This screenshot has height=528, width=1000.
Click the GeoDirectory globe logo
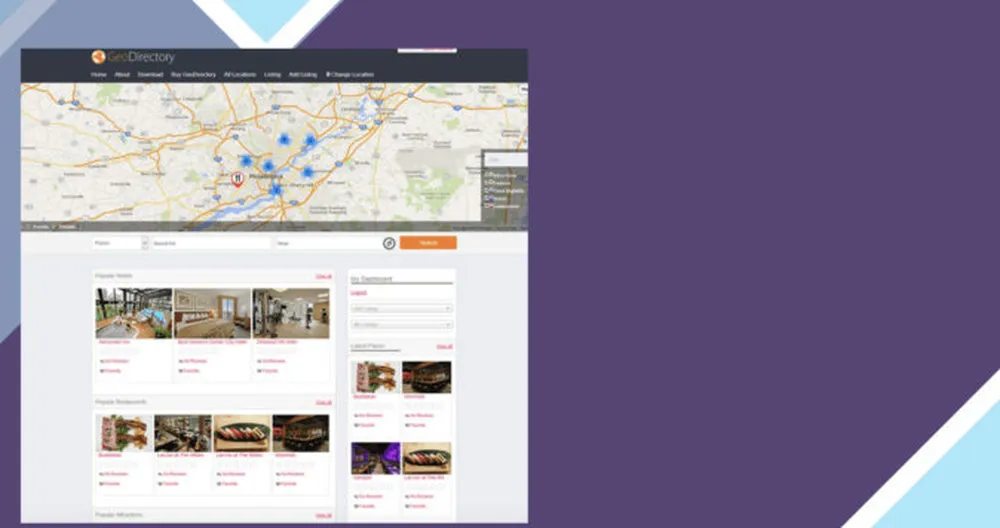(x=98, y=57)
